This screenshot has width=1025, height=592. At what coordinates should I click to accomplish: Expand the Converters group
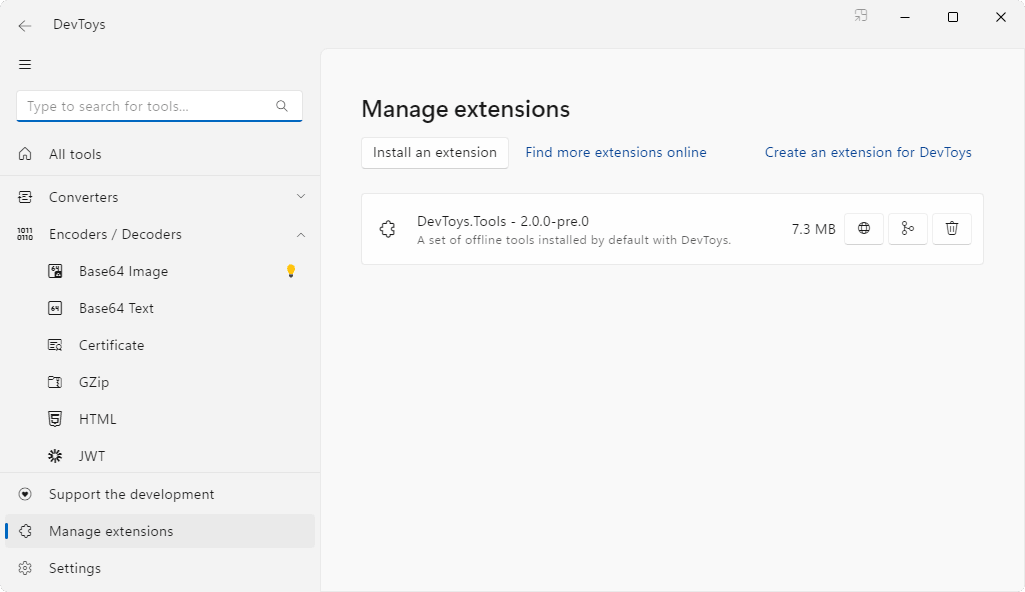(301, 197)
